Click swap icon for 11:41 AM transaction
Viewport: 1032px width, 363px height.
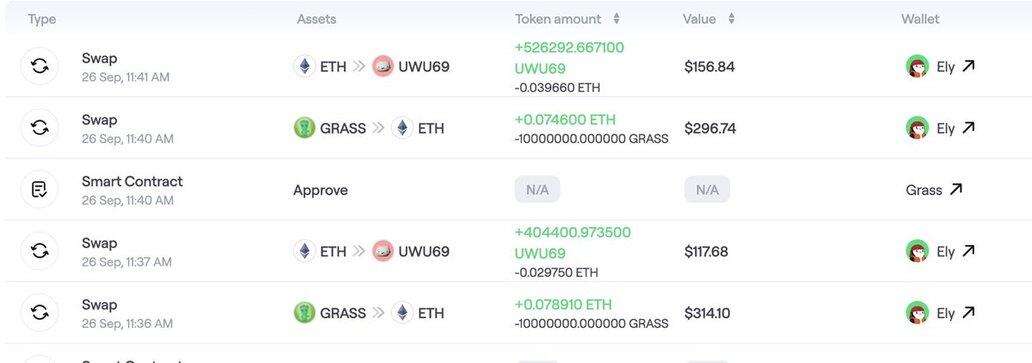click(x=39, y=66)
